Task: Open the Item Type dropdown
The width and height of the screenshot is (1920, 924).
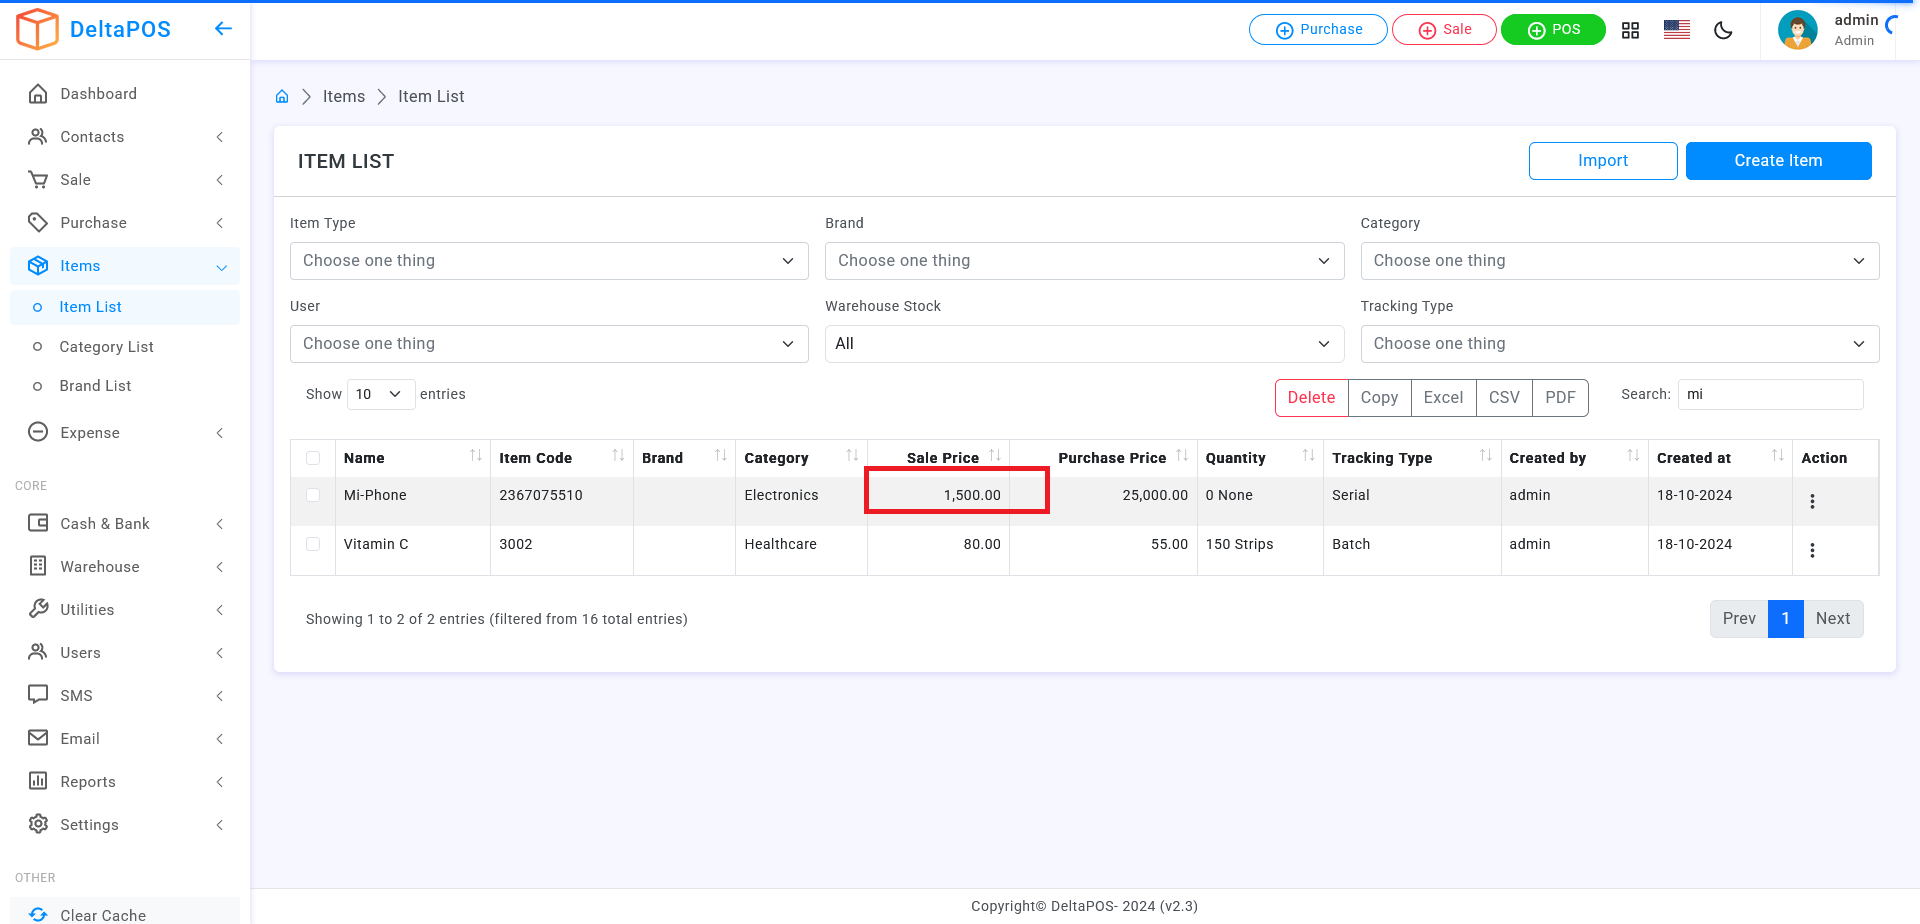Action: (548, 261)
